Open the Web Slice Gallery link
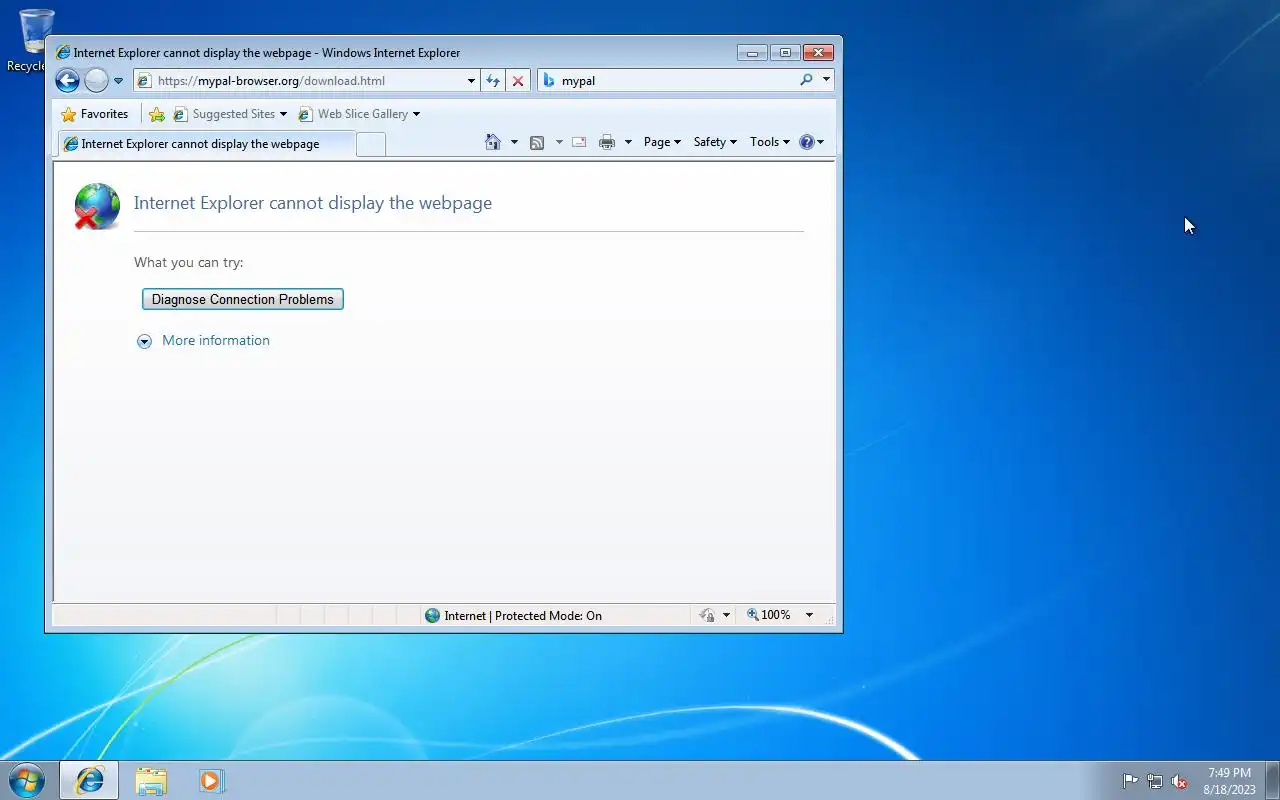The width and height of the screenshot is (1280, 800). click(x=359, y=114)
